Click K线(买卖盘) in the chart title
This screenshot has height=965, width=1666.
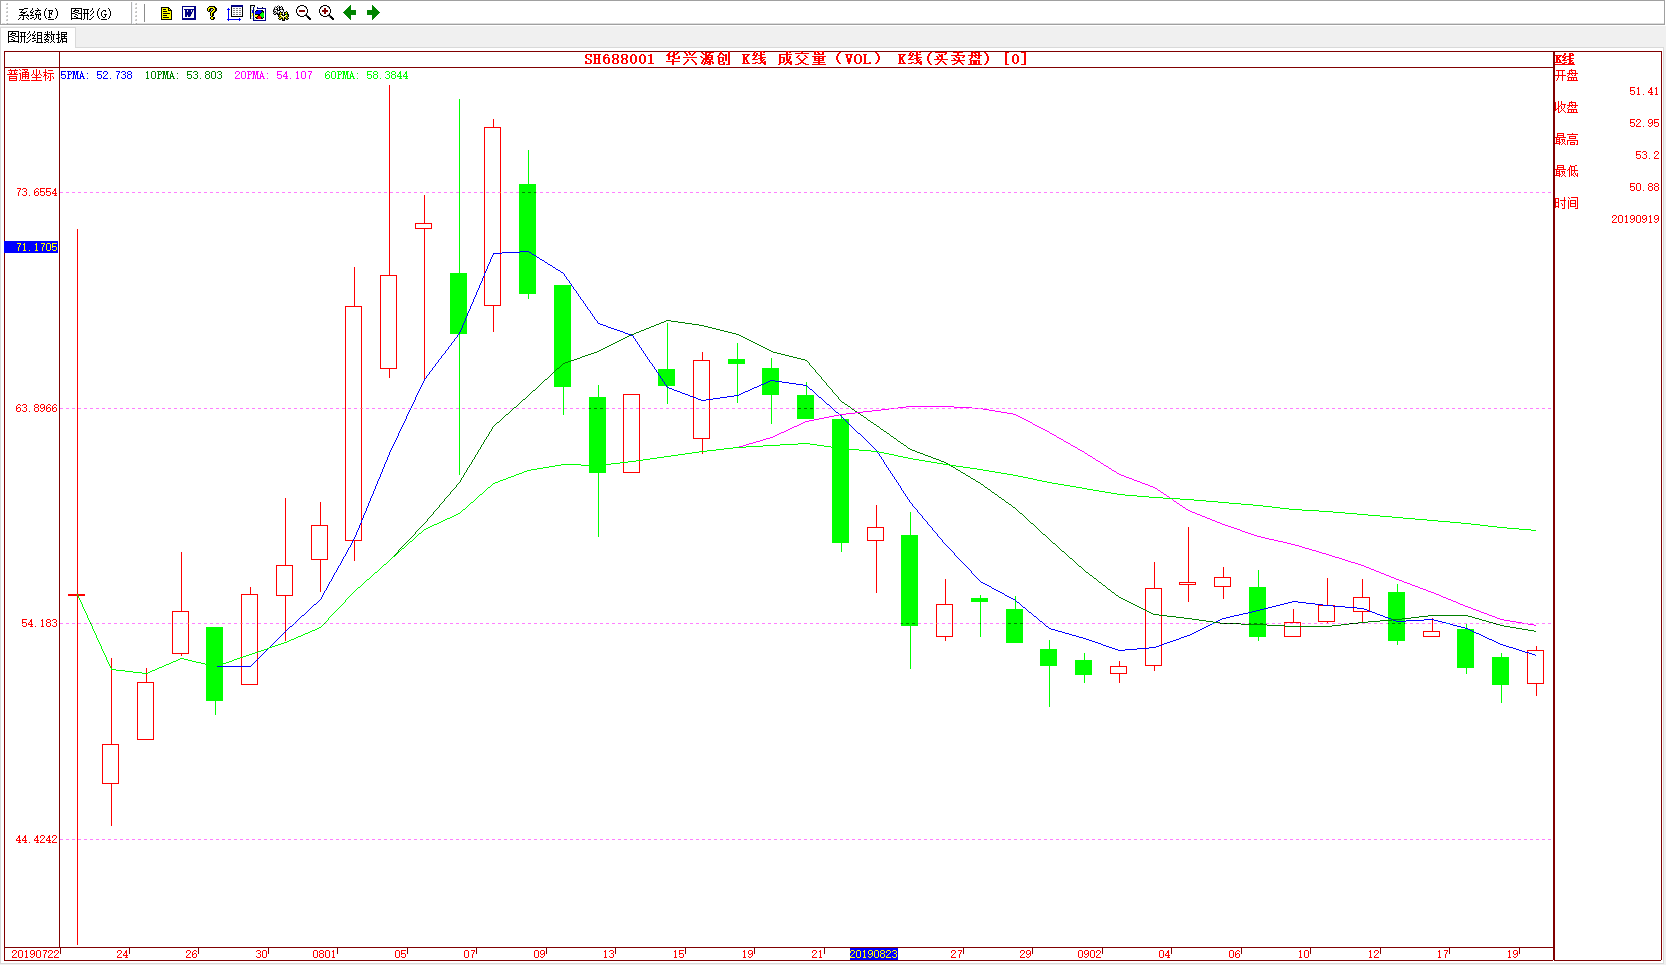[943, 59]
